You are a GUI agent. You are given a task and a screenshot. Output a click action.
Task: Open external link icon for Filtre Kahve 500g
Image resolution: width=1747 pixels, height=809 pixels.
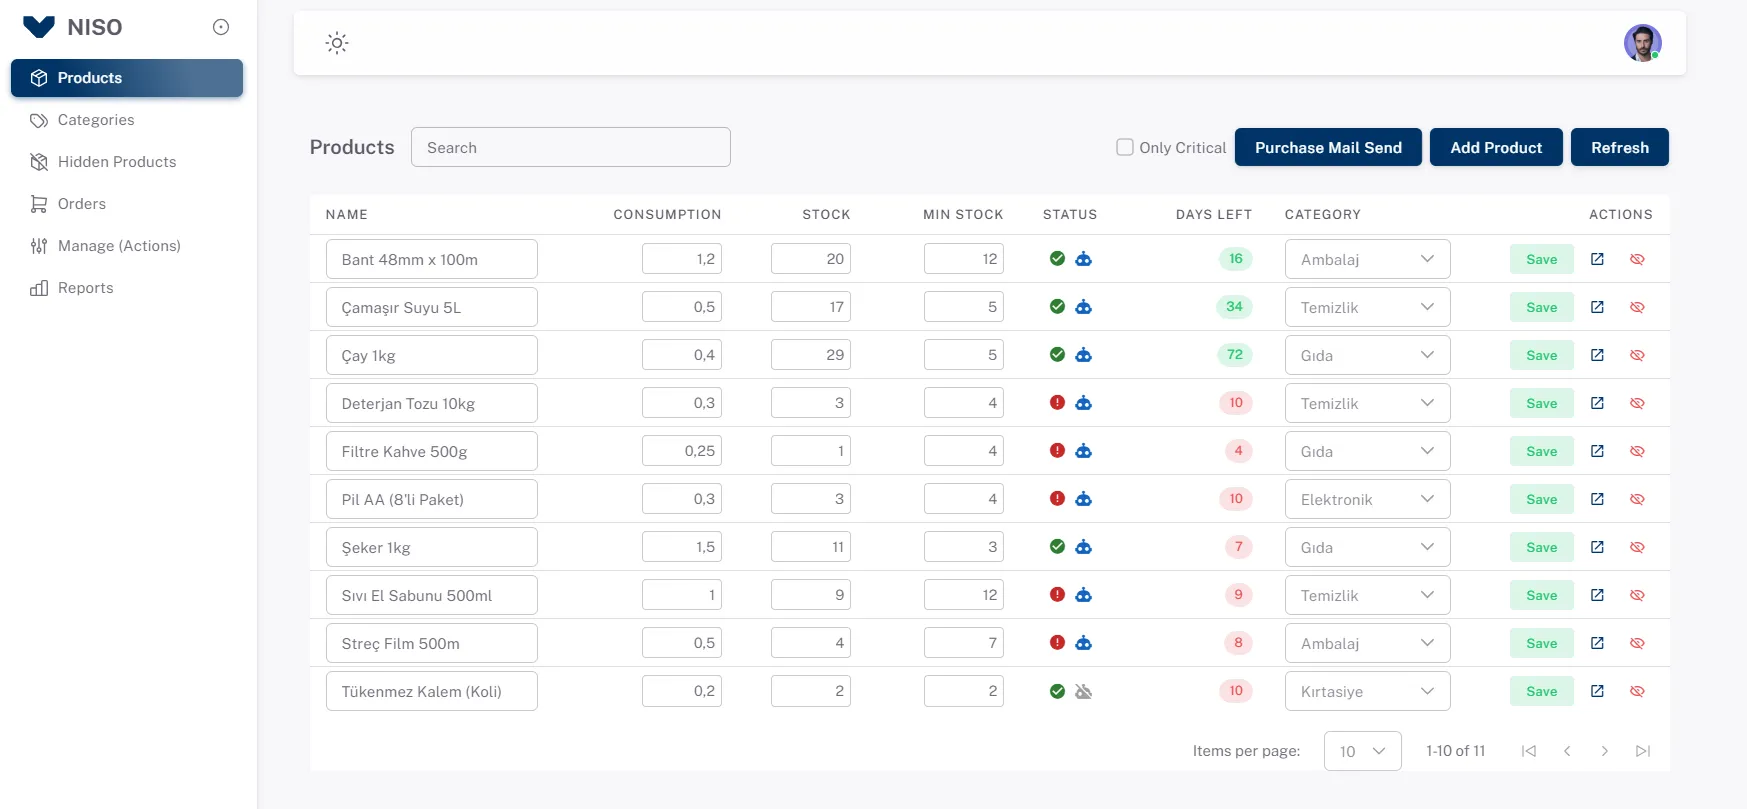pyautogui.click(x=1597, y=451)
